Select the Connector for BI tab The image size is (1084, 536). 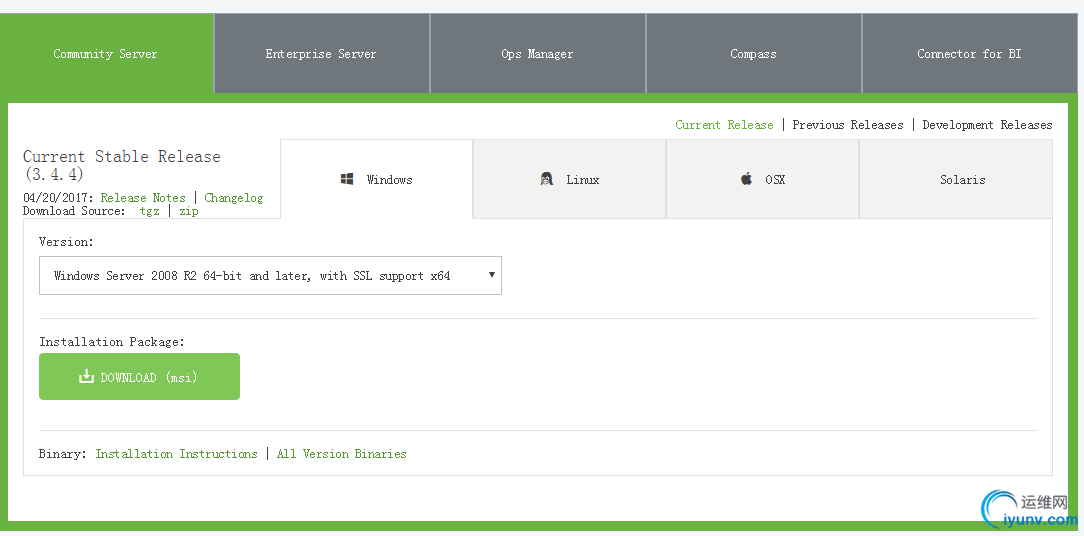[x=969, y=53]
